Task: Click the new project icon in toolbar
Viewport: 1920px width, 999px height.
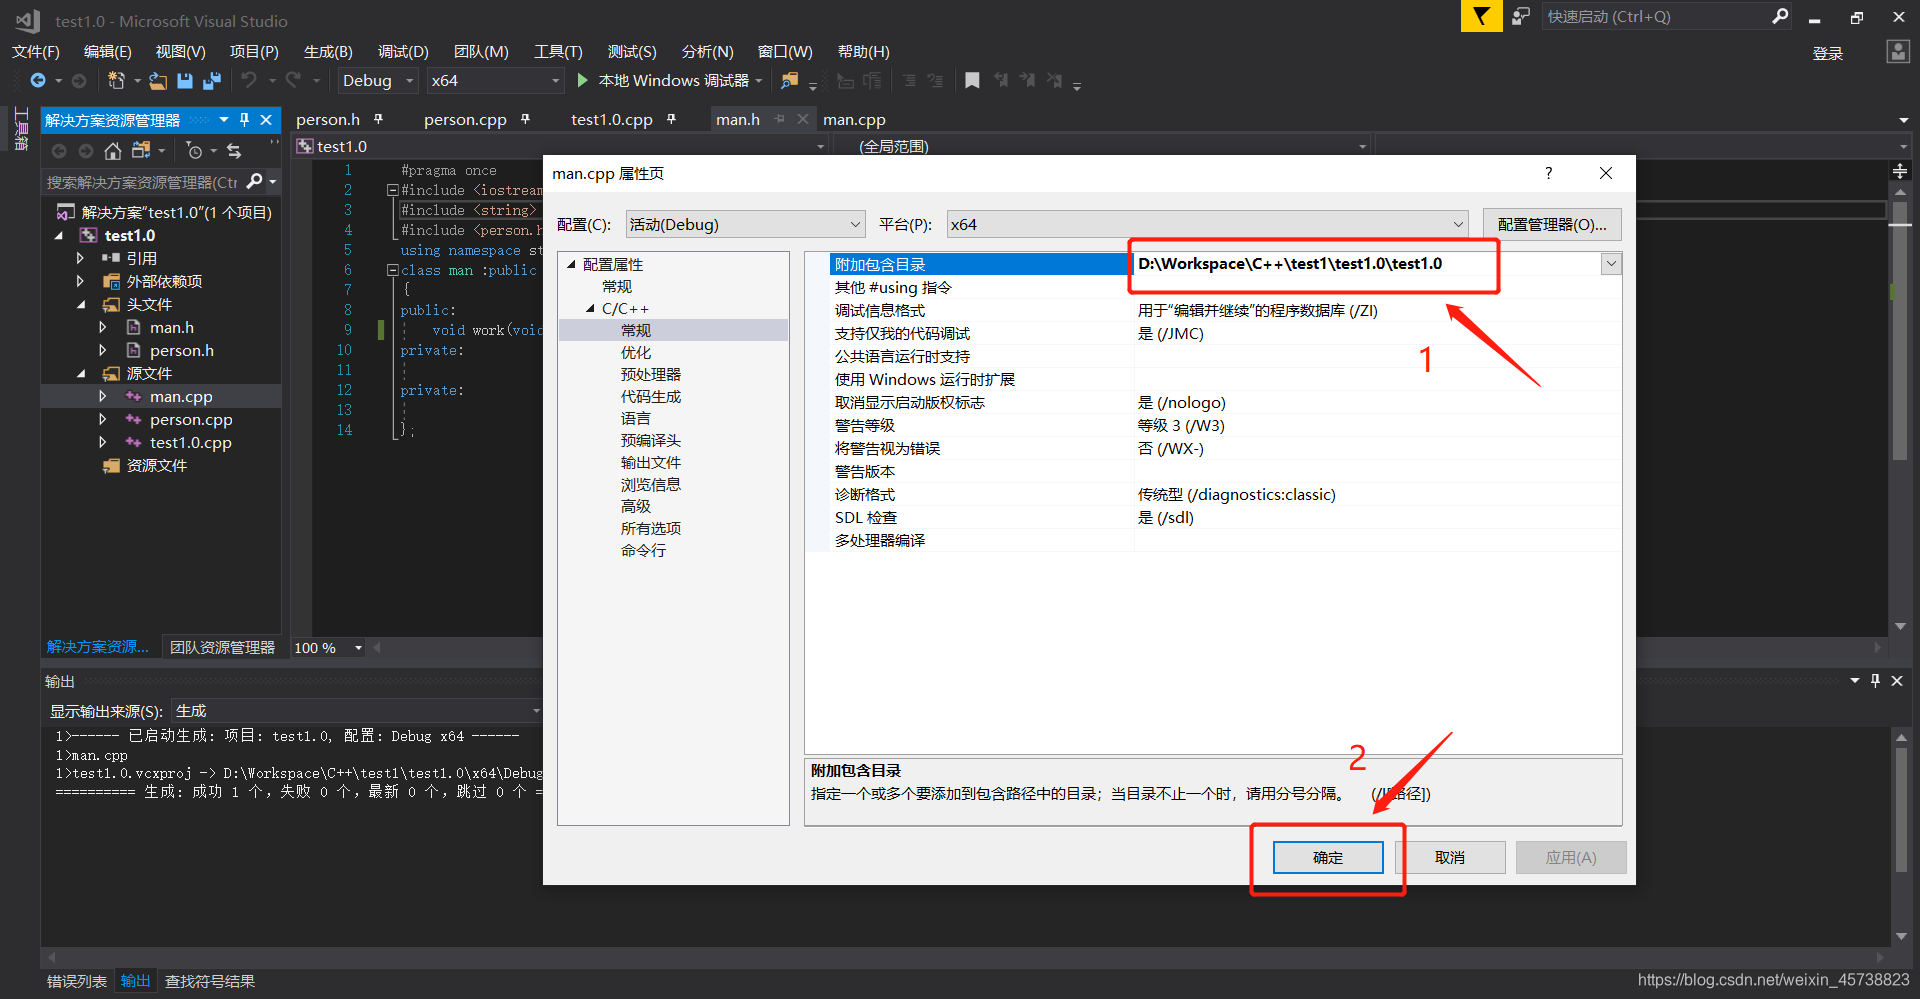Action: pyautogui.click(x=116, y=81)
